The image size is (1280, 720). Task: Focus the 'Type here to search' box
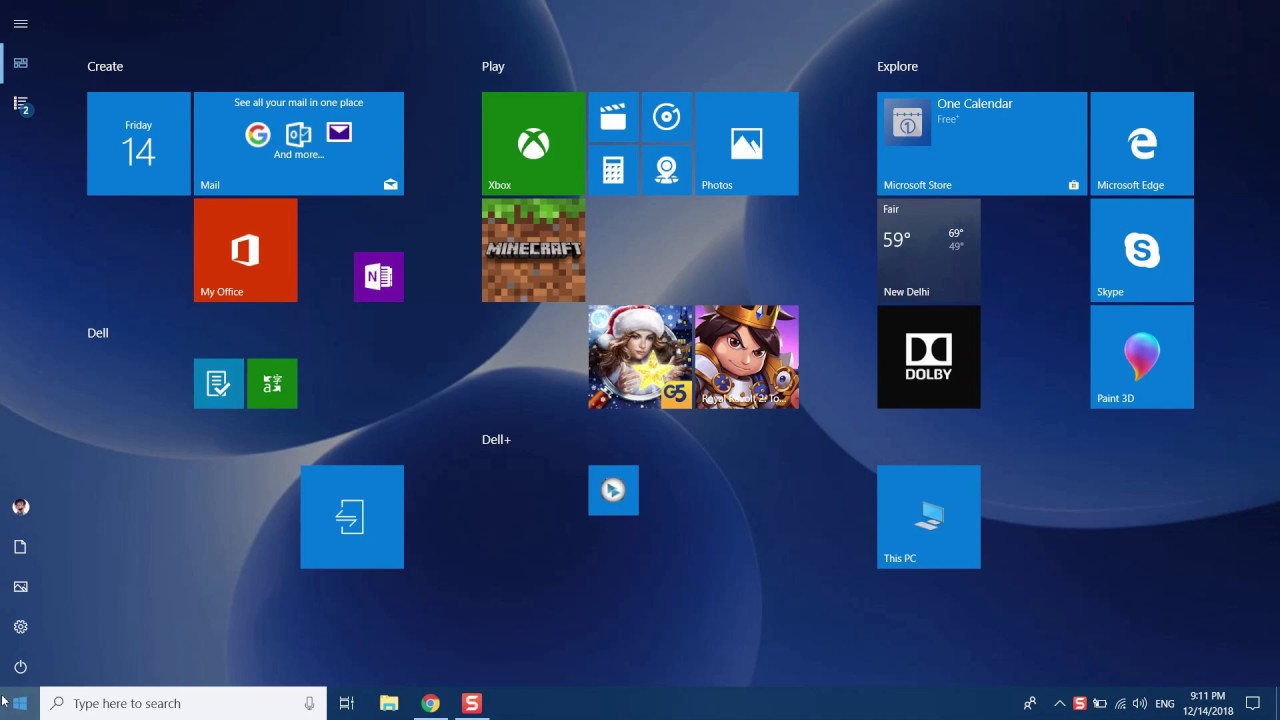[184, 703]
